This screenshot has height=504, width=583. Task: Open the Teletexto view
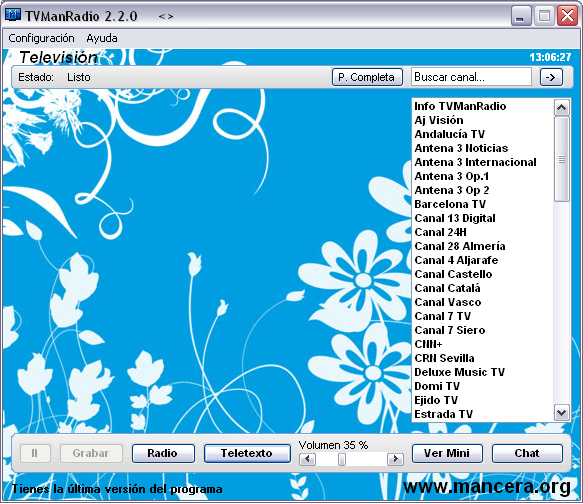point(247,453)
